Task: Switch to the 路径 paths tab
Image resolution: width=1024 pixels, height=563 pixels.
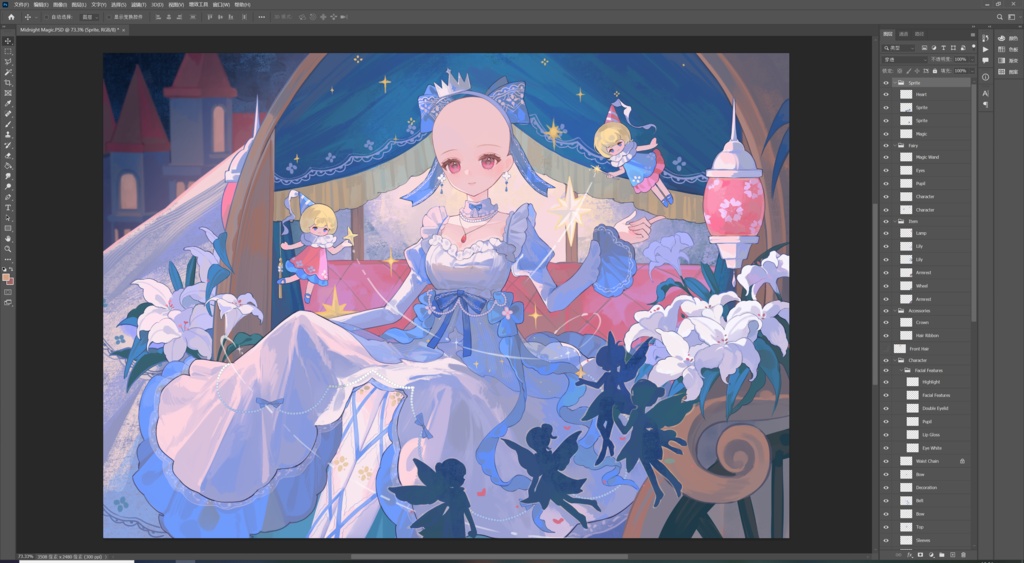Action: (920, 34)
